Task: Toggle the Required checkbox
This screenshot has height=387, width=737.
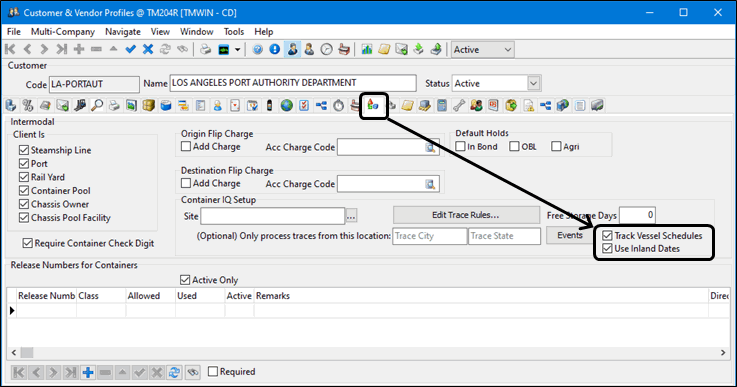Action: pyautogui.click(x=213, y=371)
